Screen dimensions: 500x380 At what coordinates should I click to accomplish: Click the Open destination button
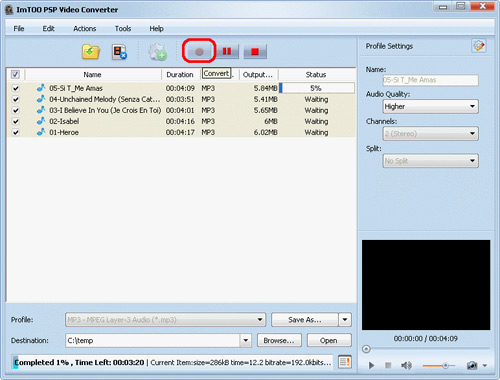pos(329,340)
